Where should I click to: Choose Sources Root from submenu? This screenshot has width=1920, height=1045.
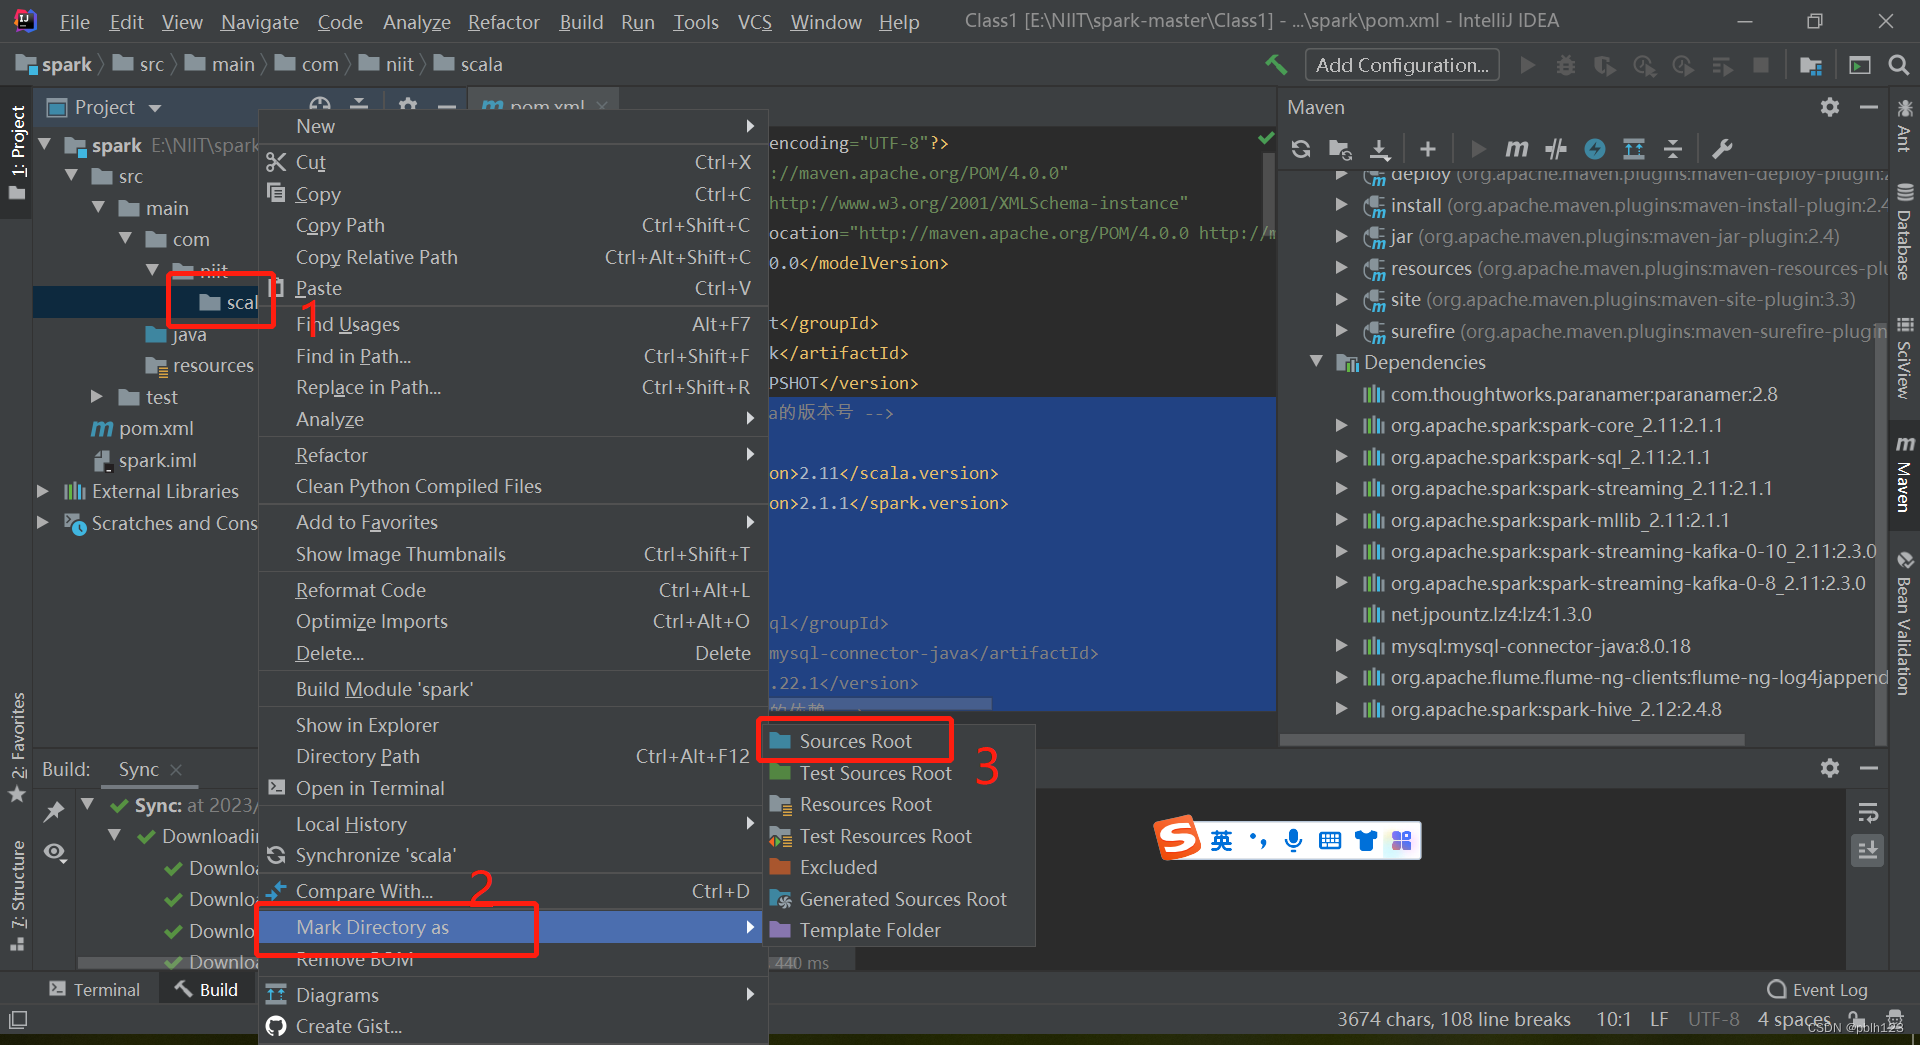pos(855,741)
